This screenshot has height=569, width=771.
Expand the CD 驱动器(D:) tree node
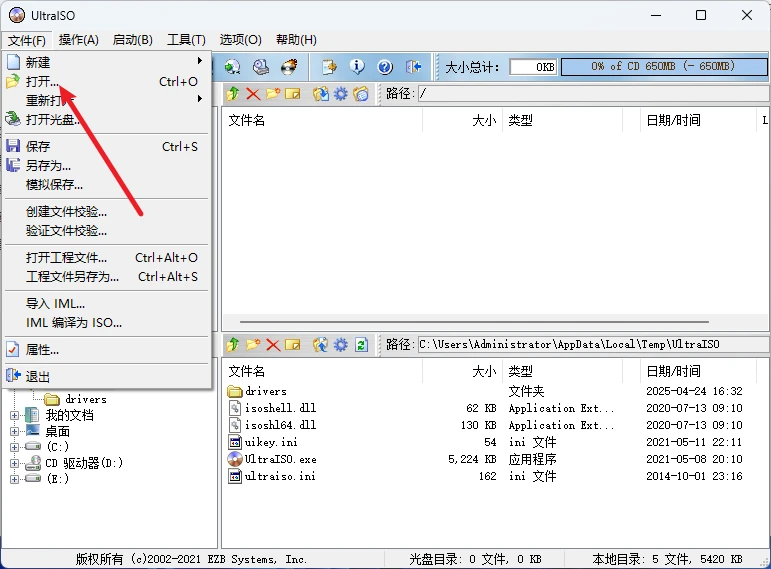click(14, 463)
